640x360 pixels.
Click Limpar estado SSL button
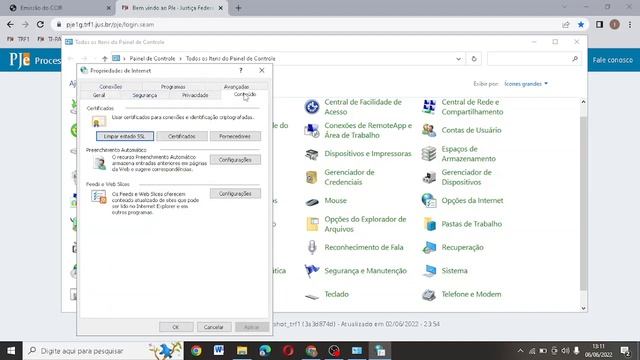click(x=125, y=136)
